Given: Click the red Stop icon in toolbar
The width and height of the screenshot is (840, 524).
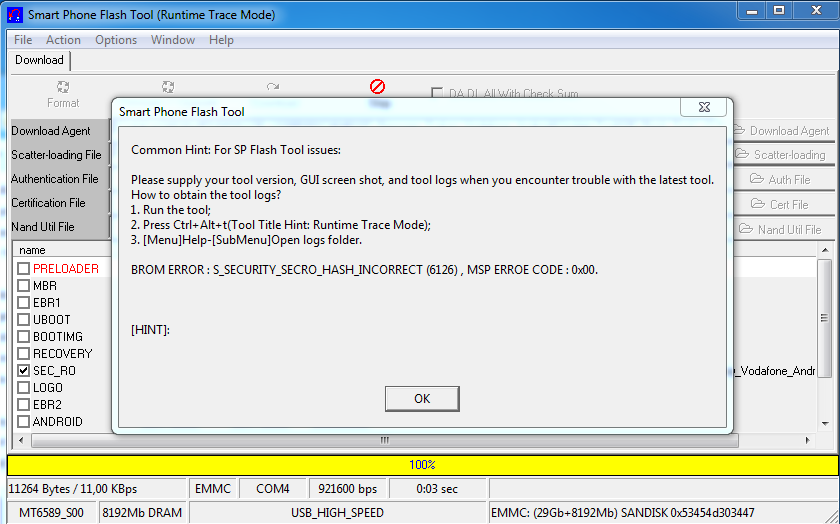Looking at the screenshot, I should [x=378, y=87].
